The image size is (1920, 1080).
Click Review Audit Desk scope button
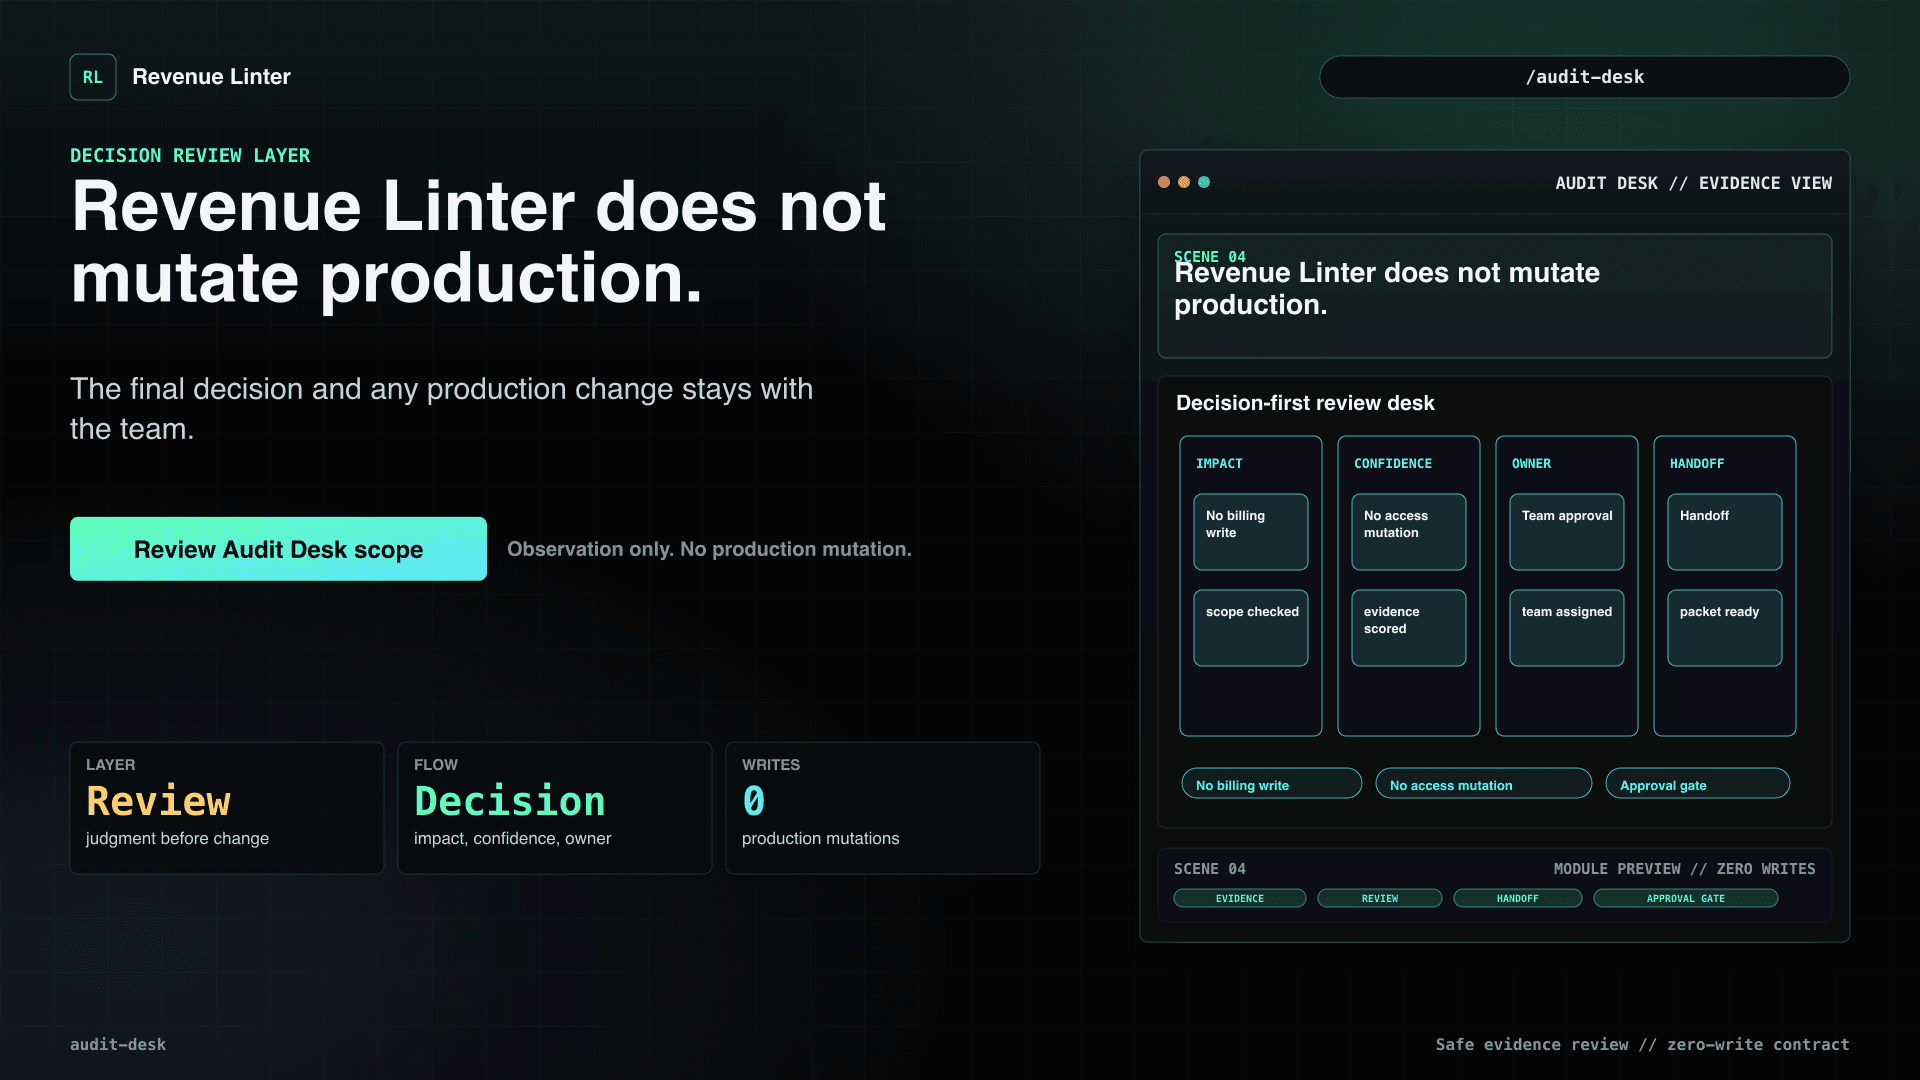(278, 549)
